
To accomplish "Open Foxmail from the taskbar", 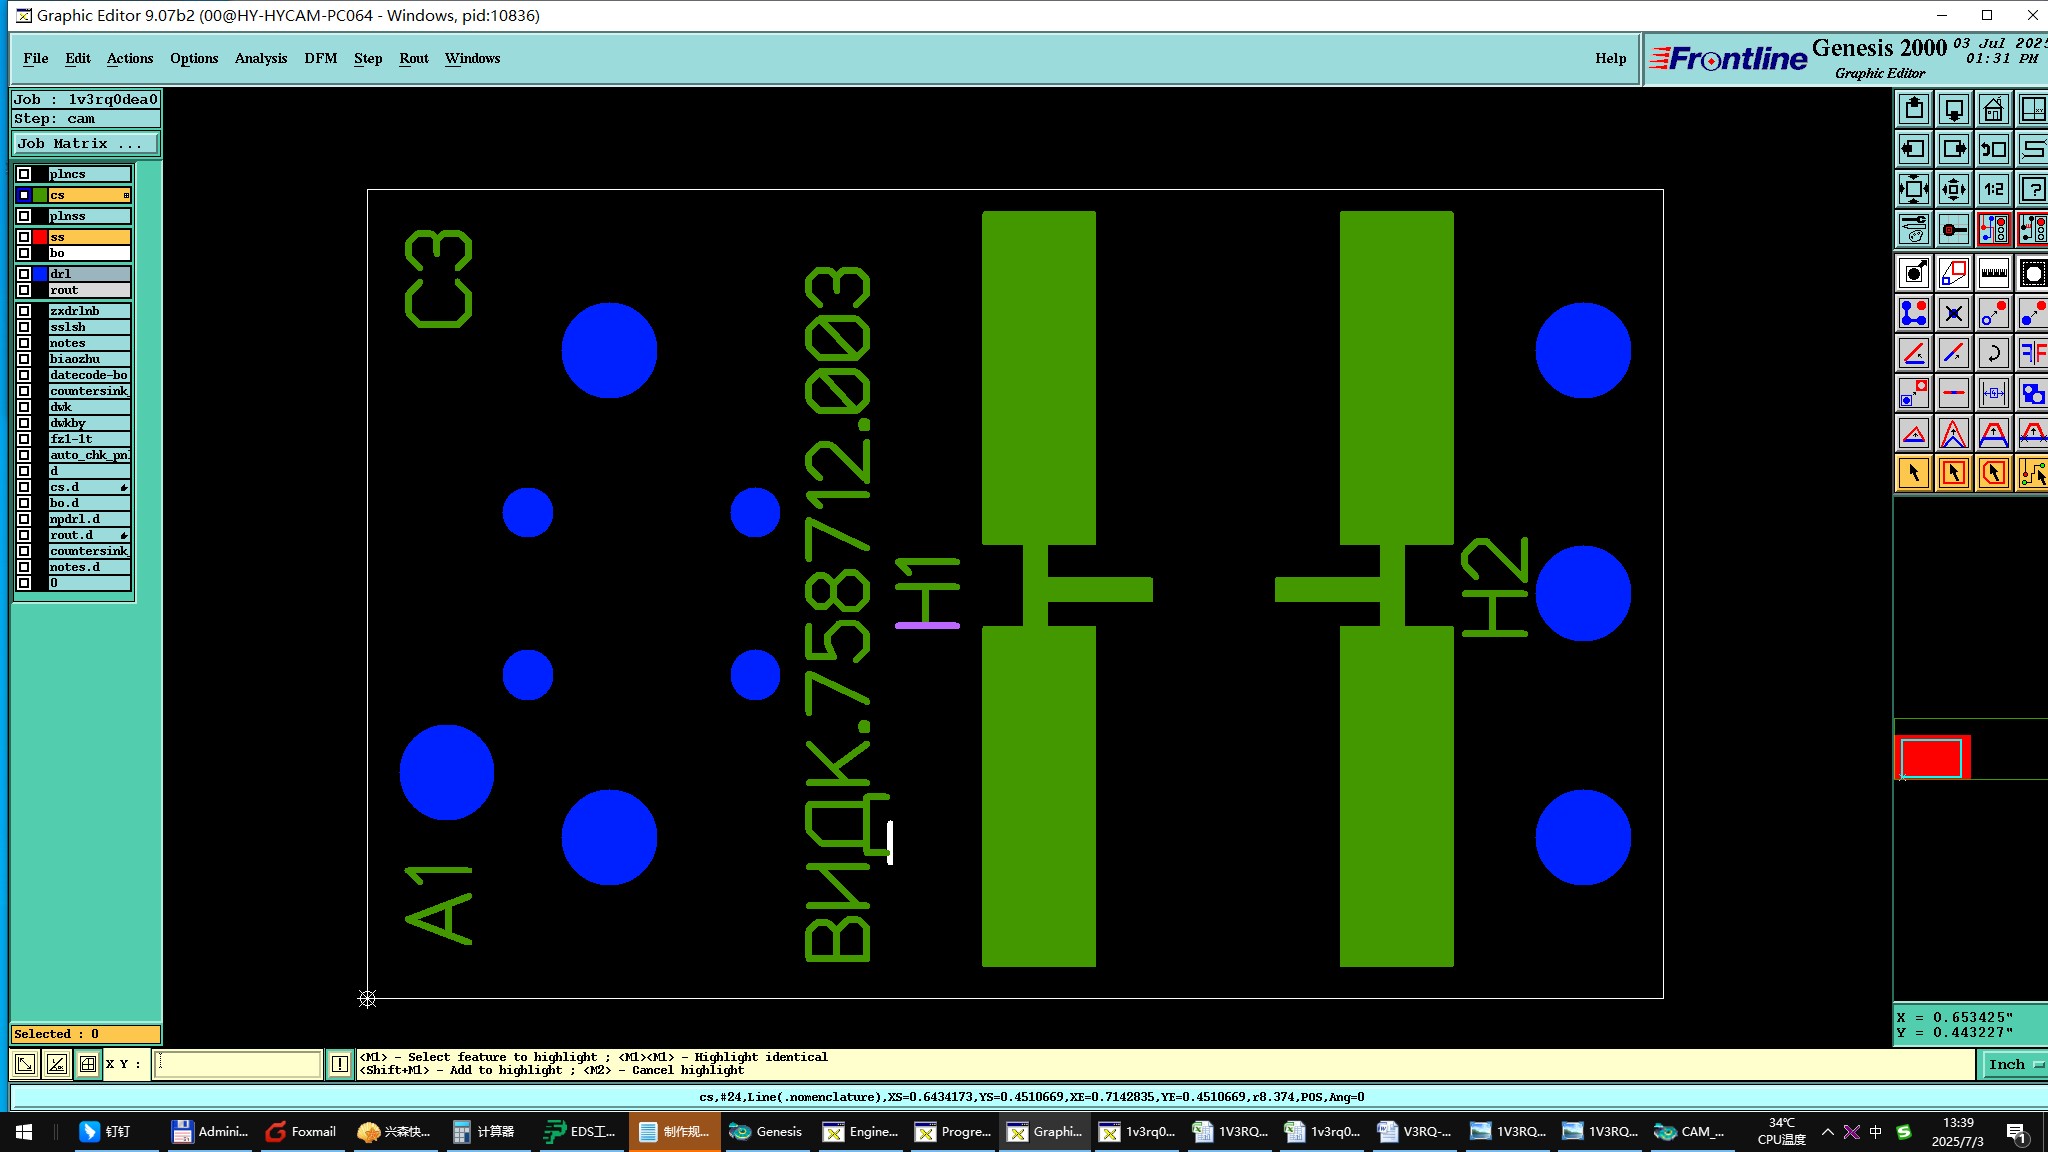I will click(300, 1132).
